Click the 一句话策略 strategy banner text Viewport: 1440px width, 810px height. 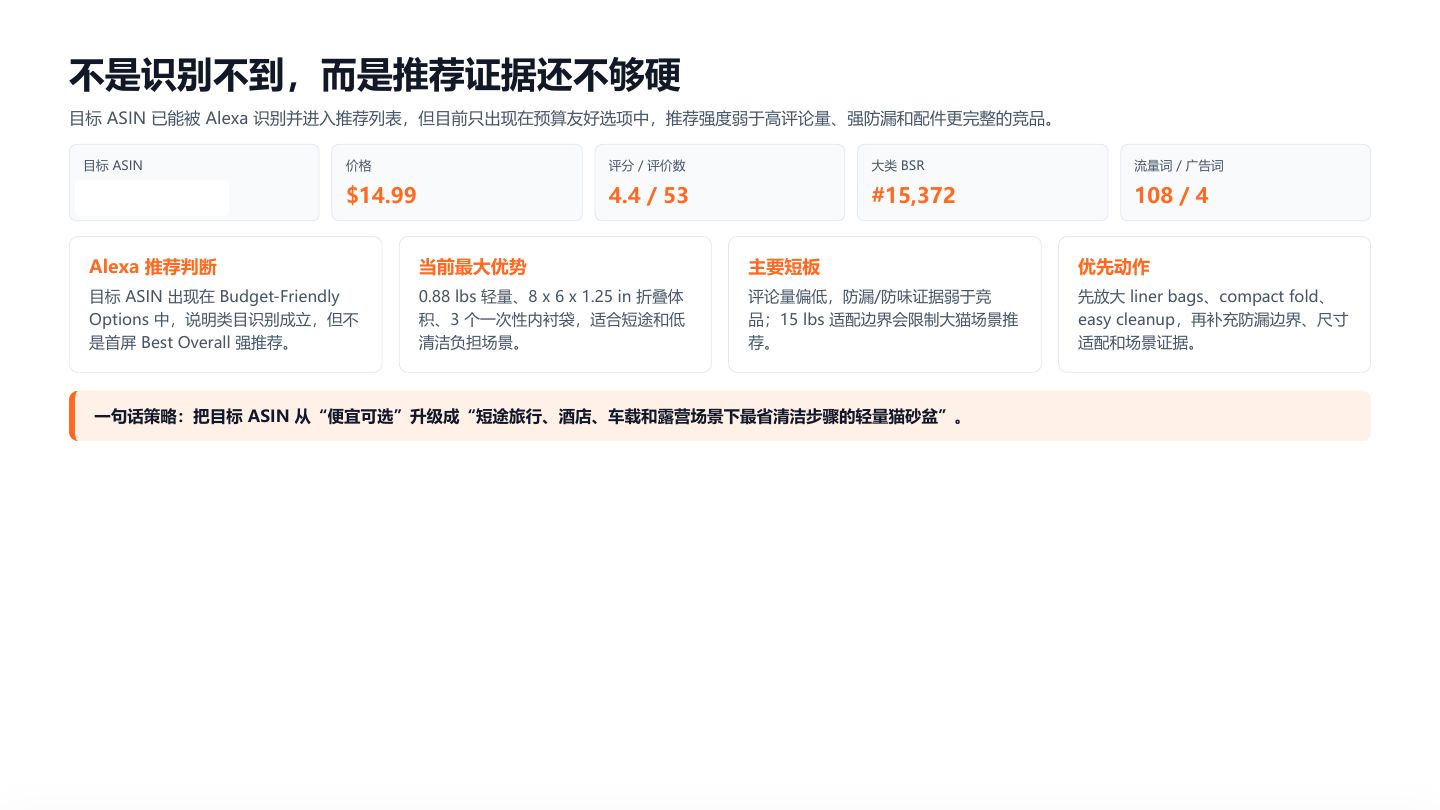(529, 417)
